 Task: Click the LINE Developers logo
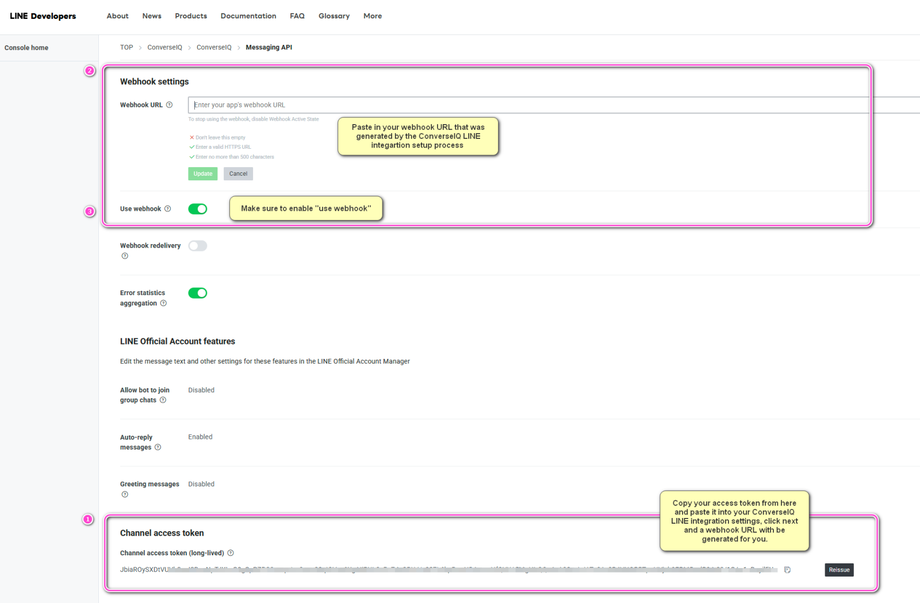click(43, 16)
